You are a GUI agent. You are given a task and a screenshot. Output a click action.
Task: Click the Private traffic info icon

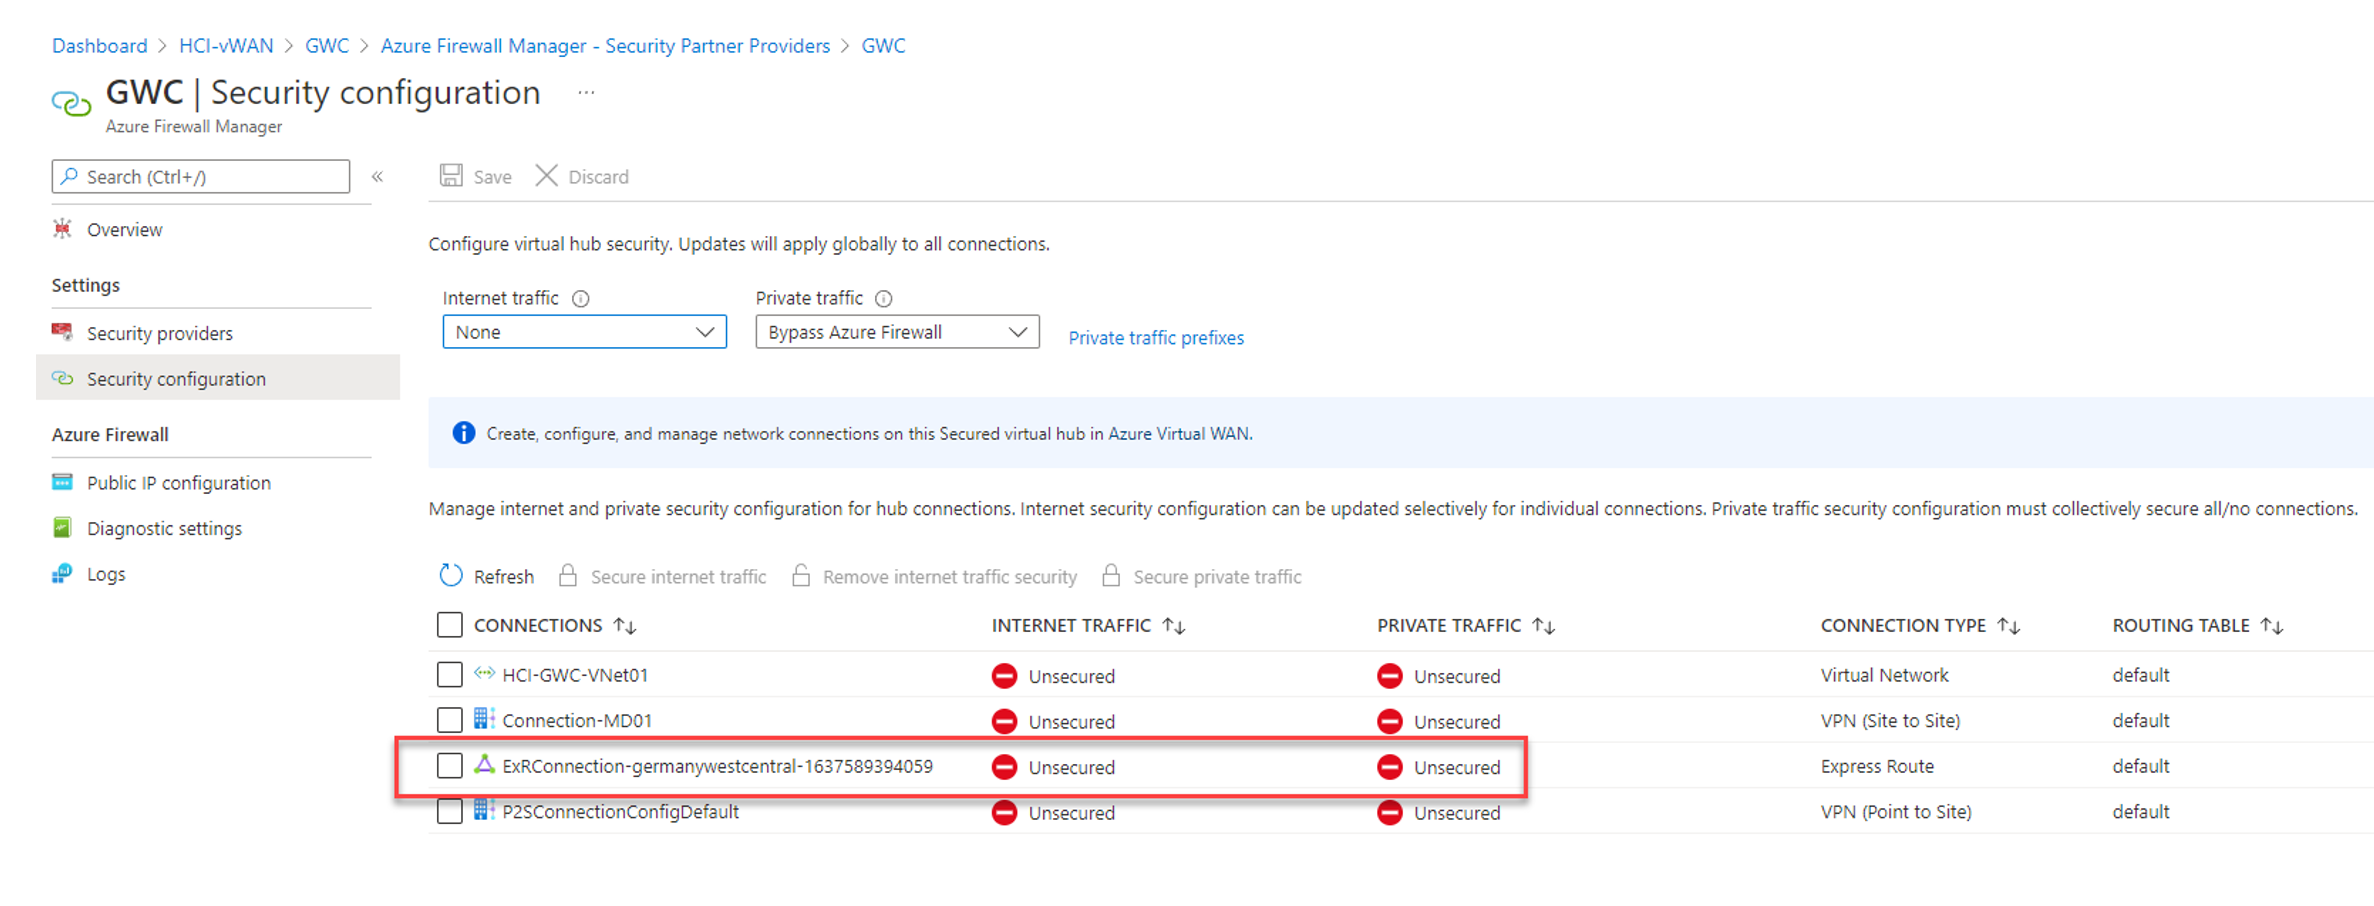click(884, 298)
